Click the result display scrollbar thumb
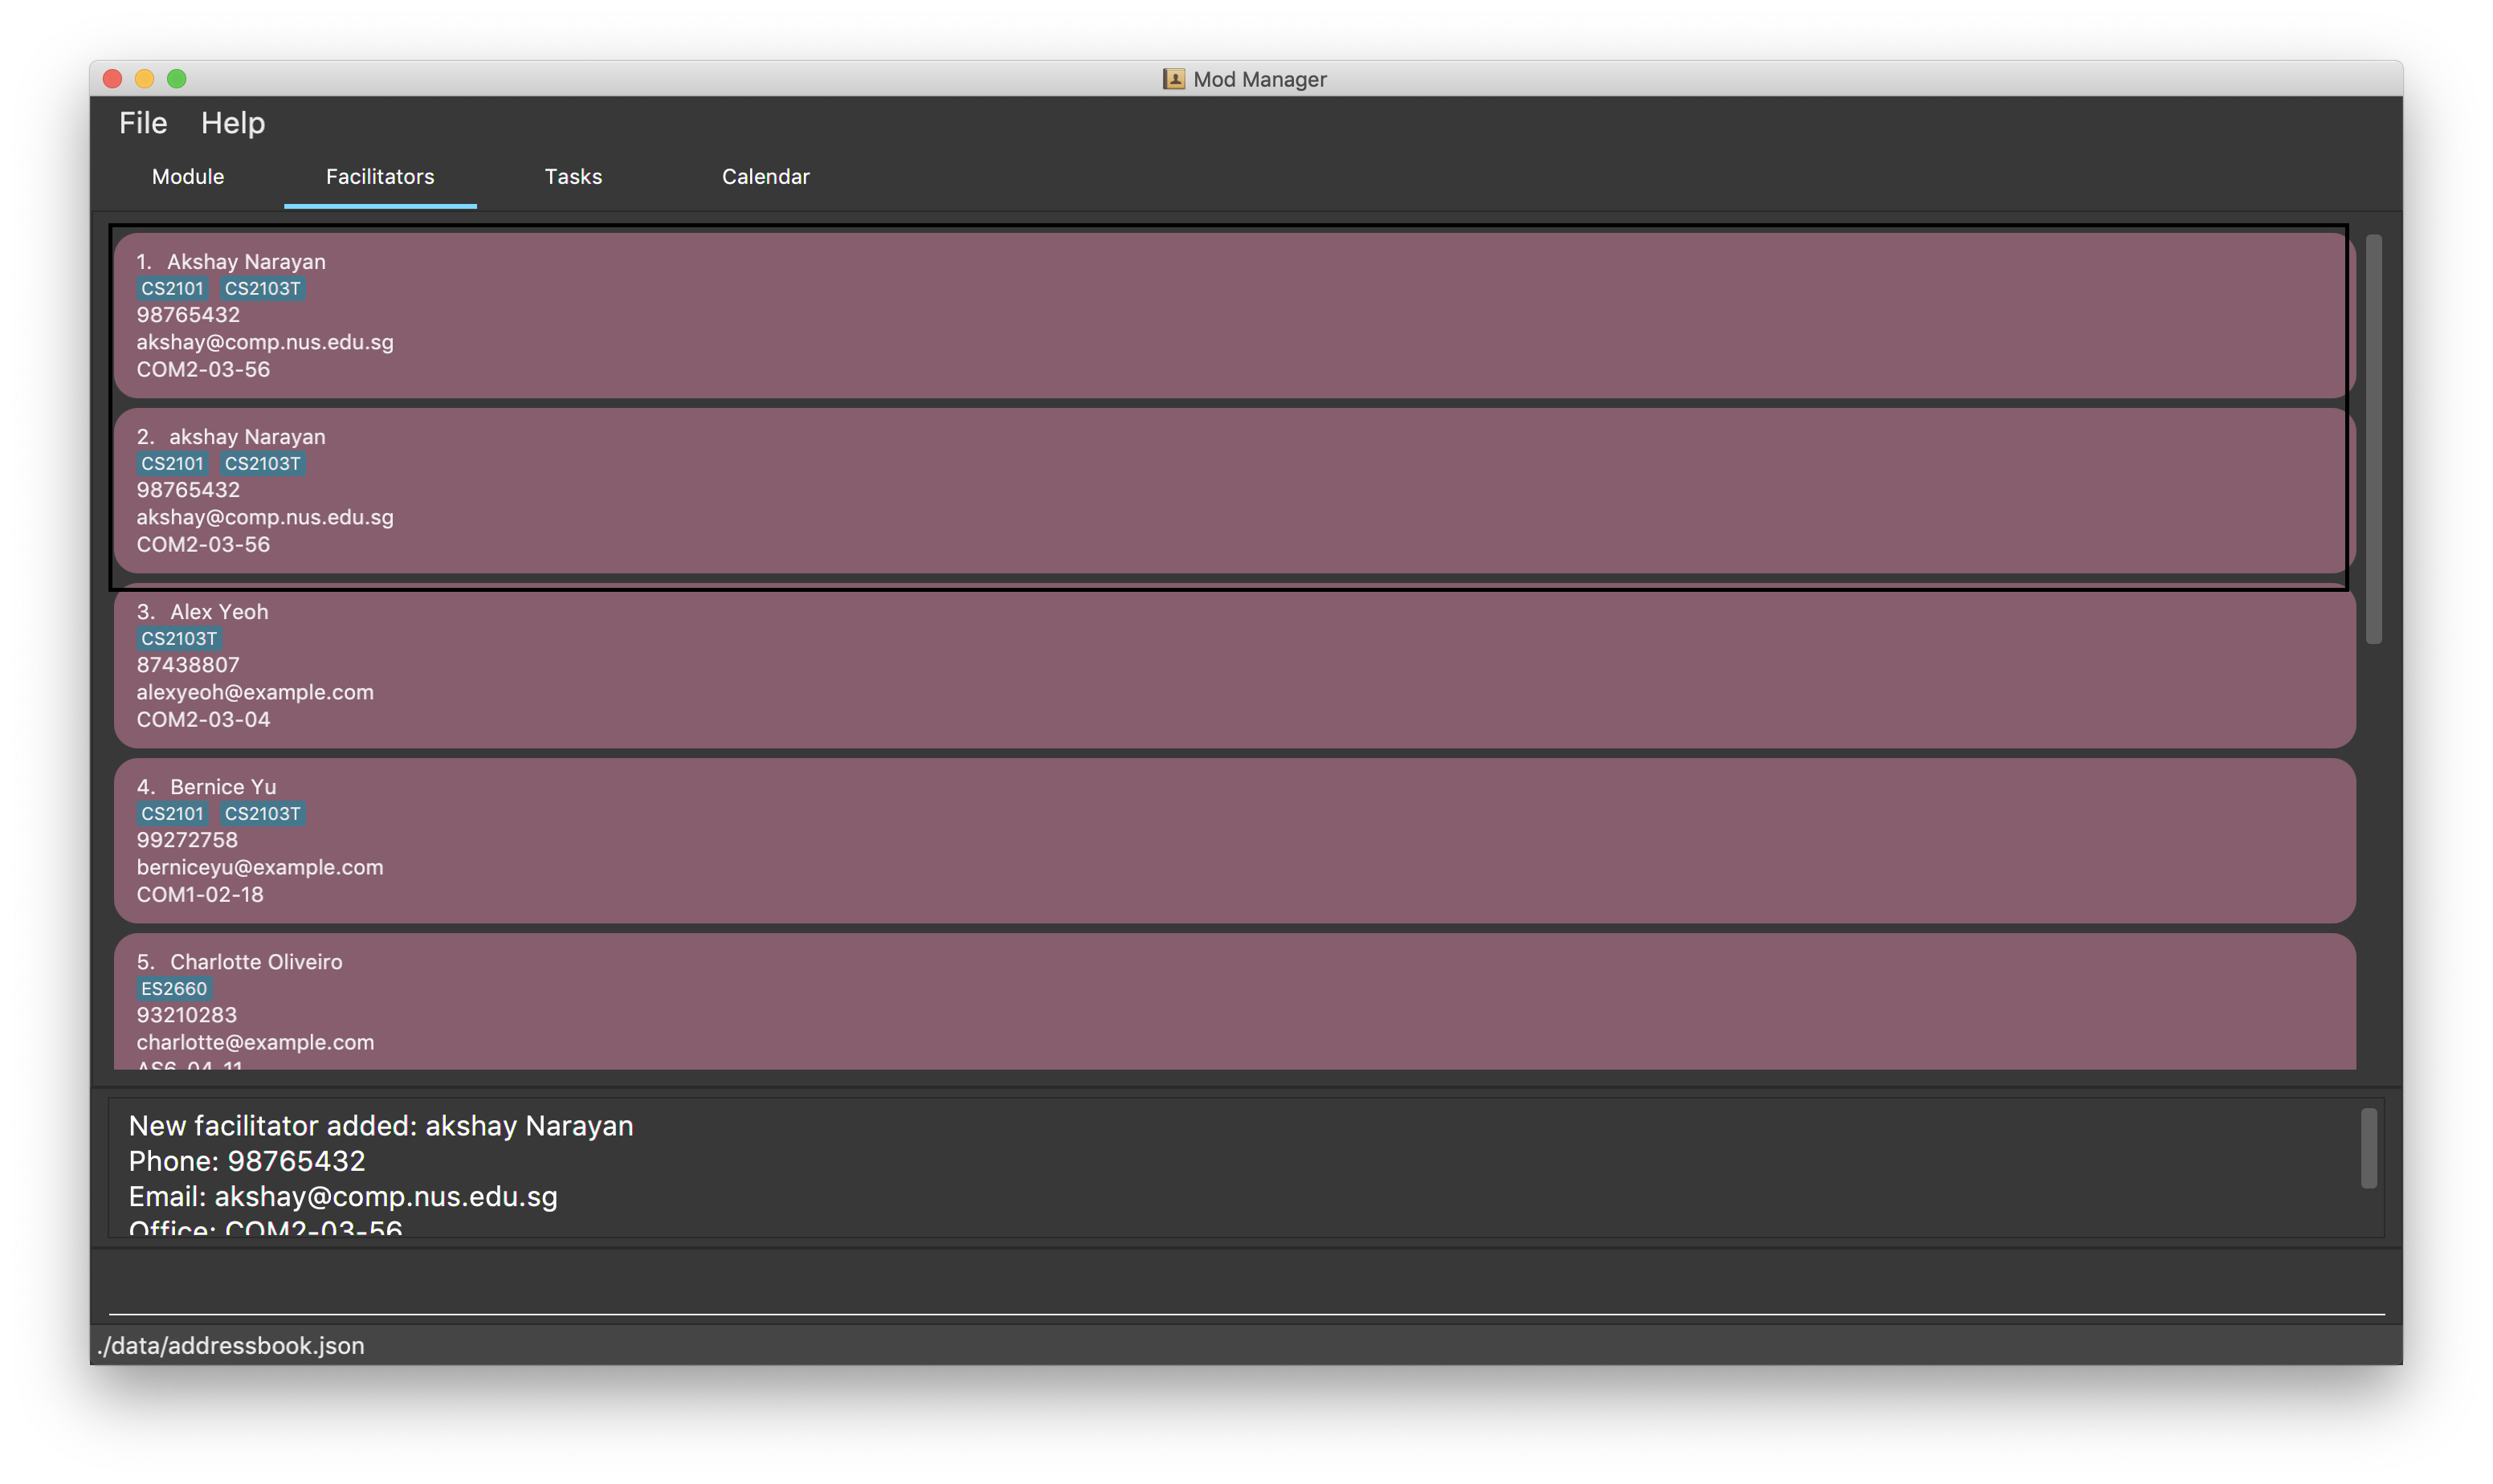Screen dimensions: 2493x1484 point(2368,1148)
